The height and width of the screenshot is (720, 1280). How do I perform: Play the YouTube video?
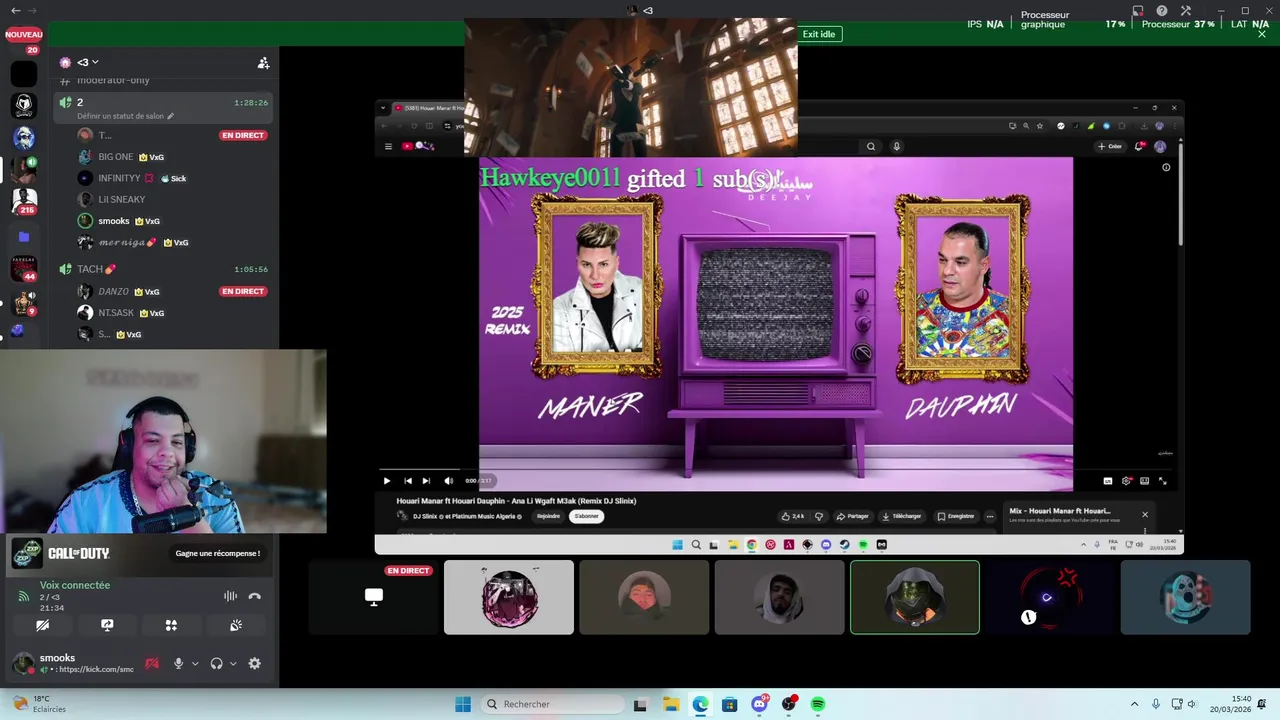(387, 481)
